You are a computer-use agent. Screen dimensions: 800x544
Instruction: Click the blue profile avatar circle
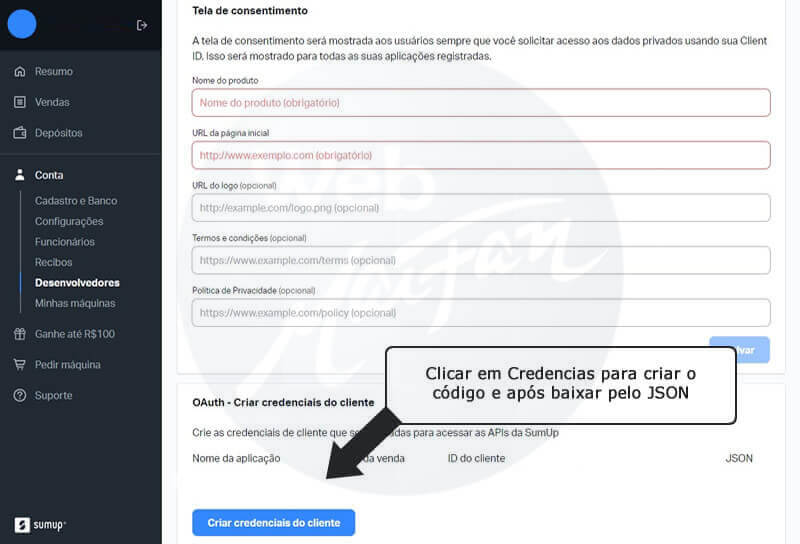(x=22, y=24)
